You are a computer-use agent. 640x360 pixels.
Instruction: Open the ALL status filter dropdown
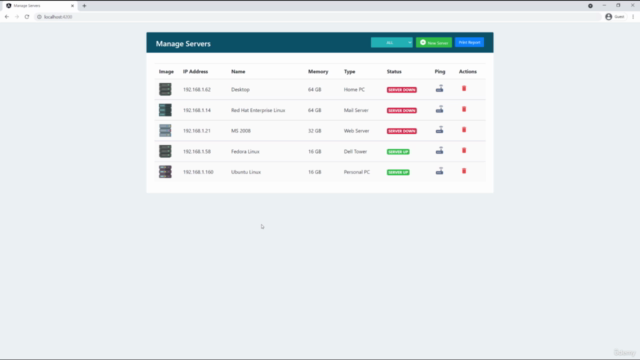pos(391,42)
